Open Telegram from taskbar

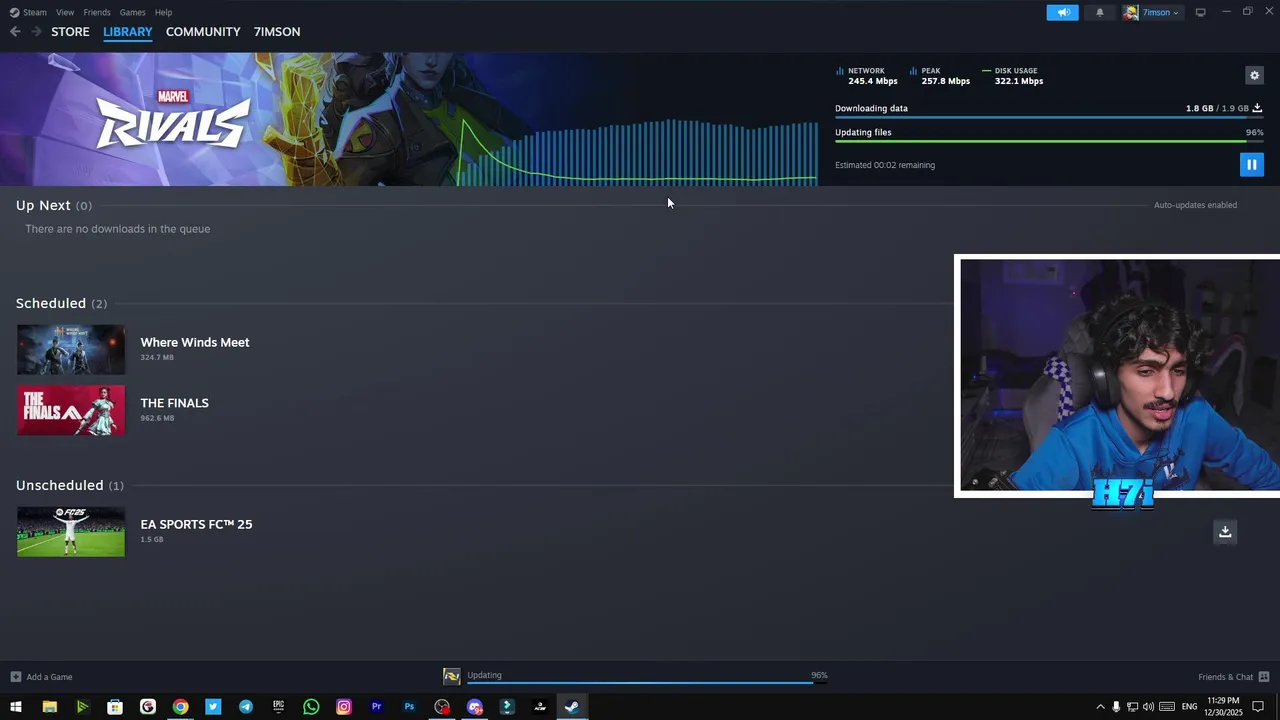(246, 707)
